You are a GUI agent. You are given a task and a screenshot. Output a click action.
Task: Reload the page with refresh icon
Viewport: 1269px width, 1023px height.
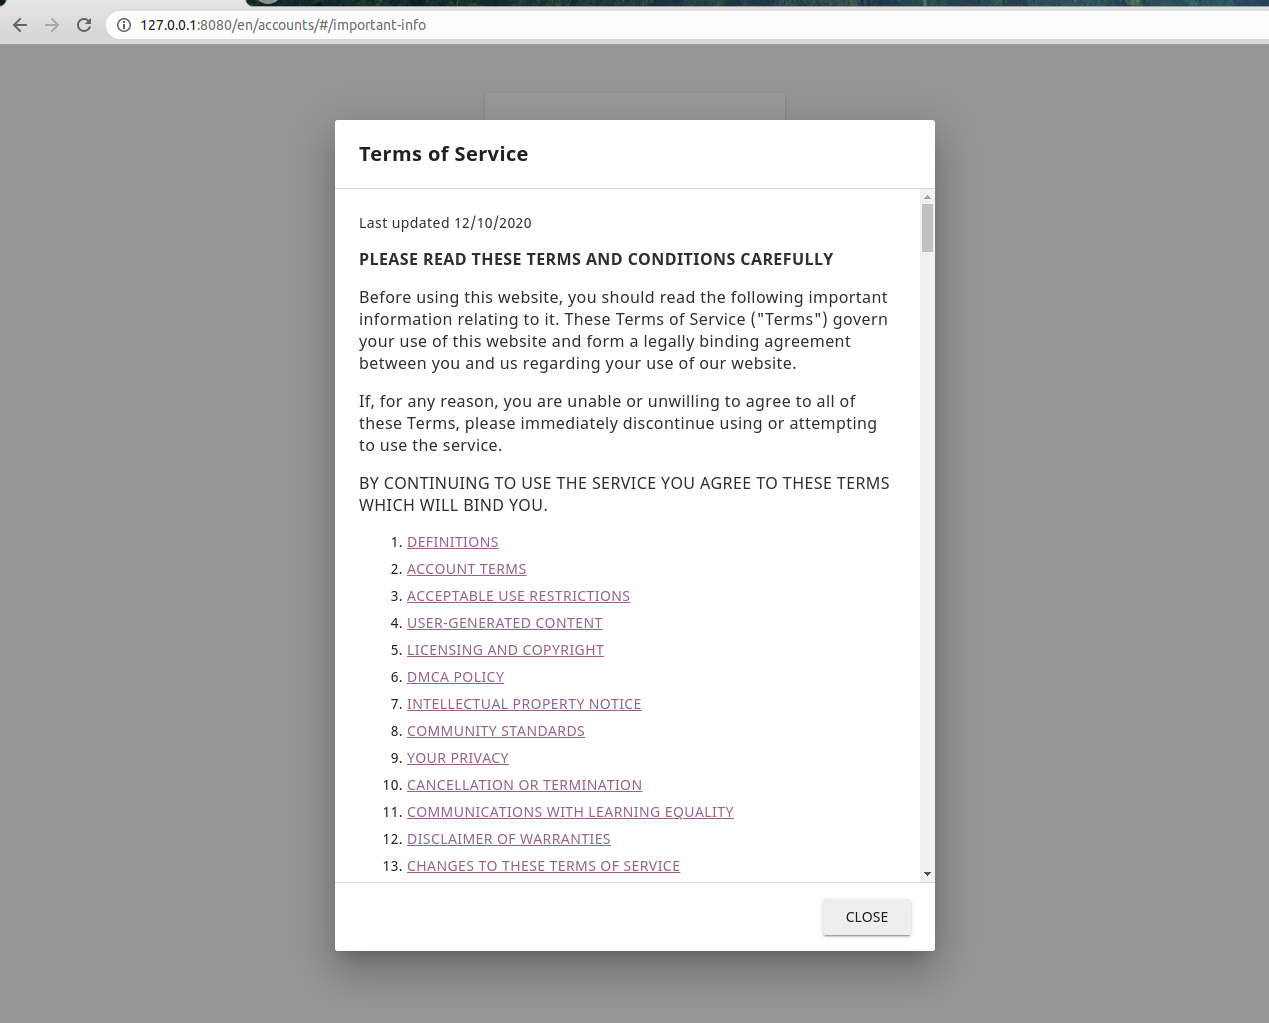tap(84, 25)
